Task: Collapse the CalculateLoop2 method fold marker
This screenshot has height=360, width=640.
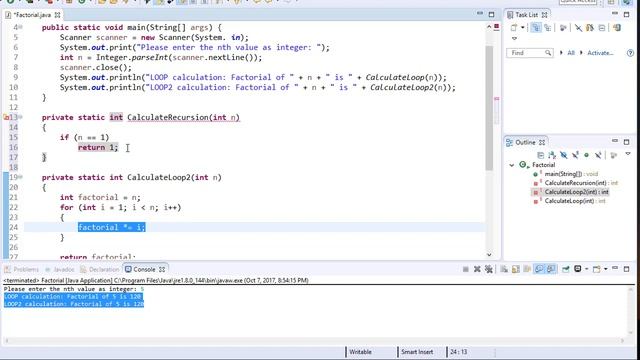Action: tap(20, 177)
